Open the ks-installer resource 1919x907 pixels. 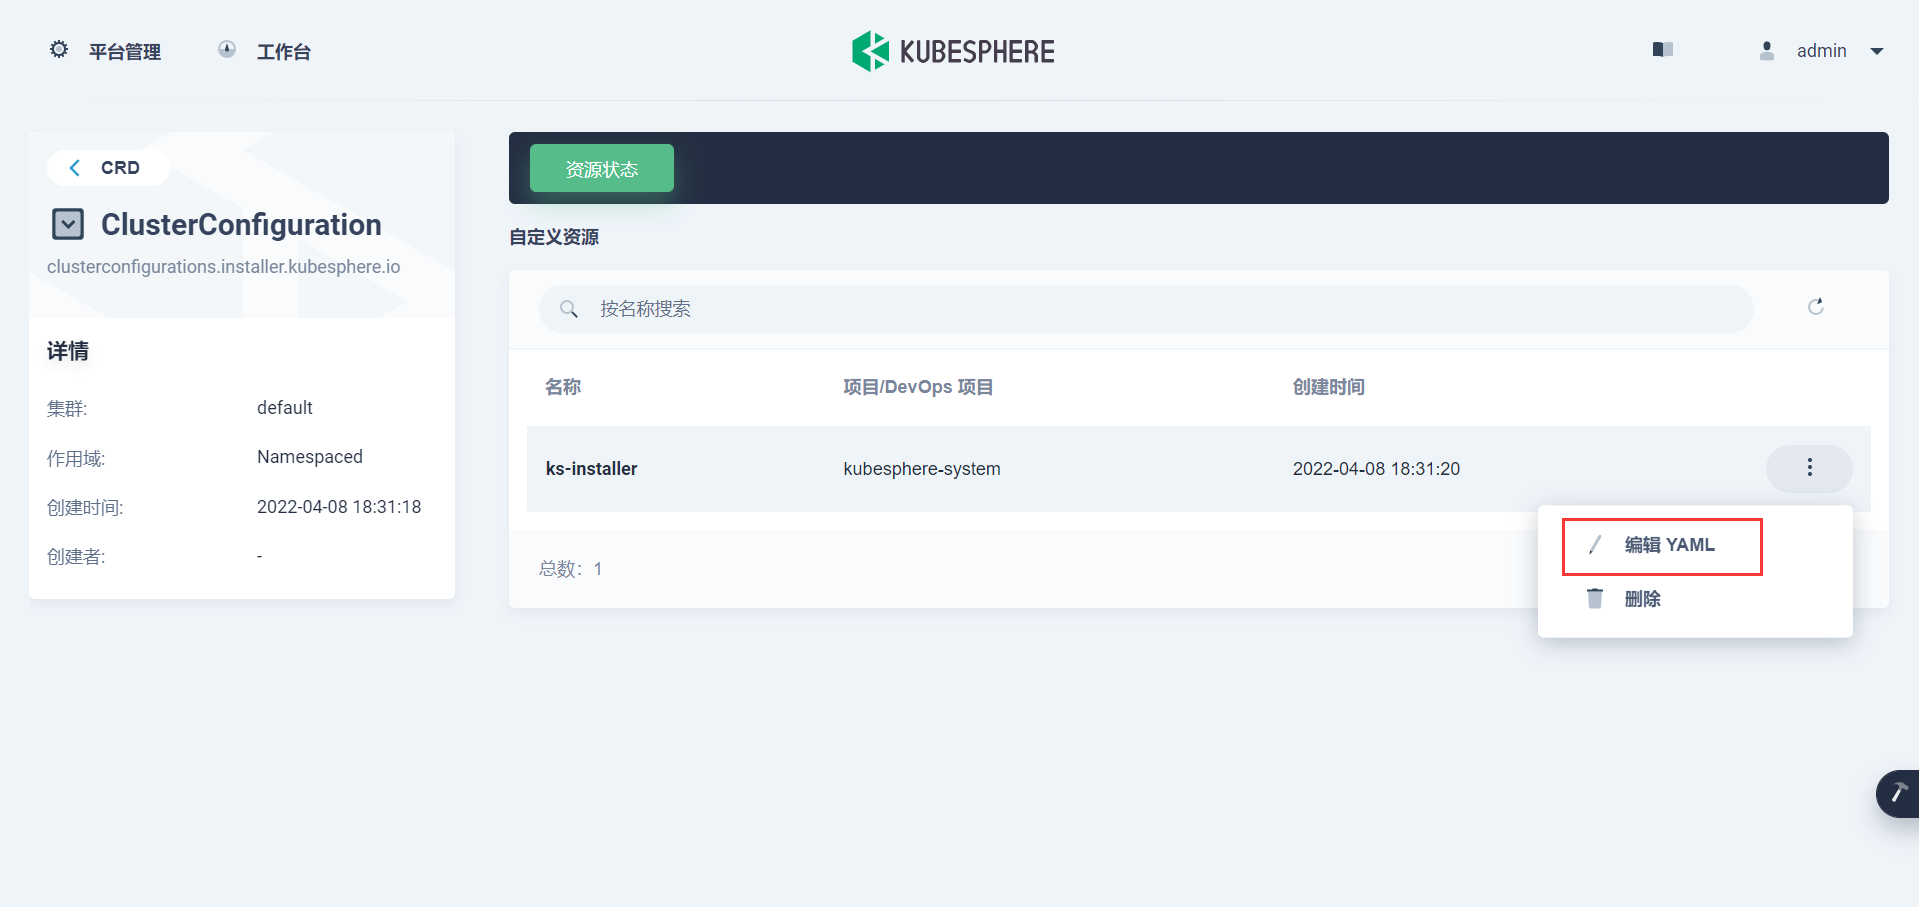coord(591,468)
